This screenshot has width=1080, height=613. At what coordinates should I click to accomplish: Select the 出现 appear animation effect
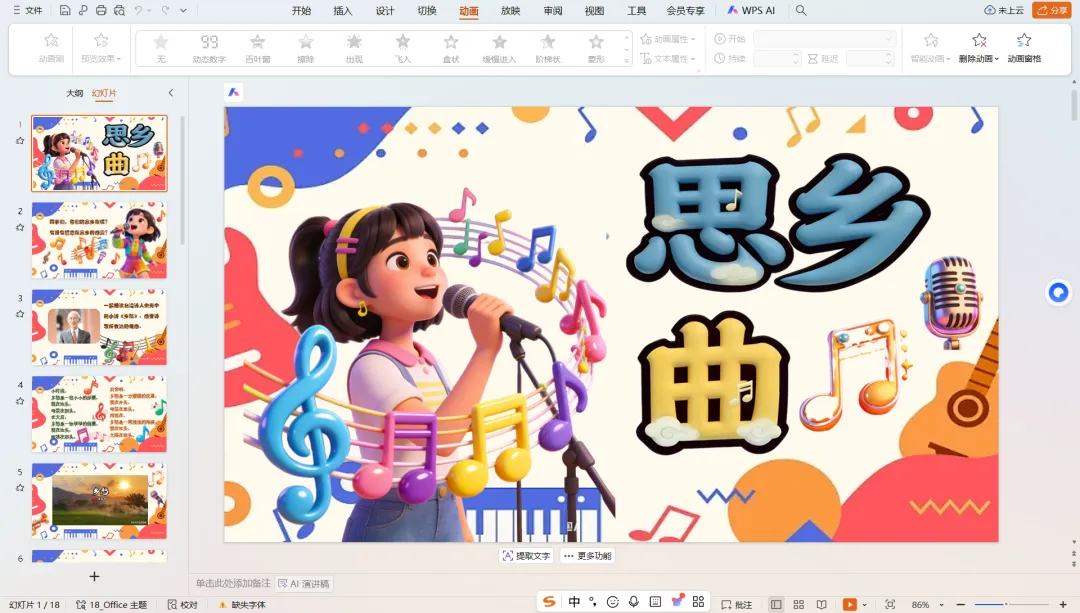click(x=354, y=48)
